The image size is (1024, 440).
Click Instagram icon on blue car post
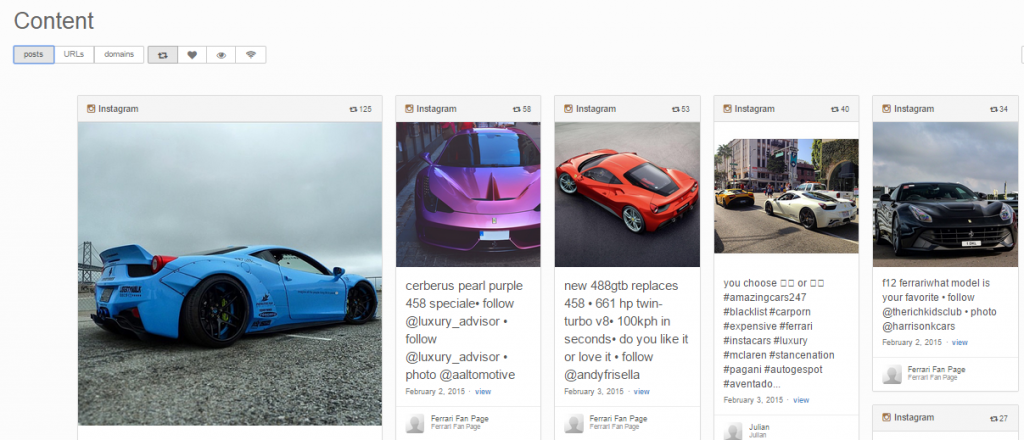coord(90,109)
